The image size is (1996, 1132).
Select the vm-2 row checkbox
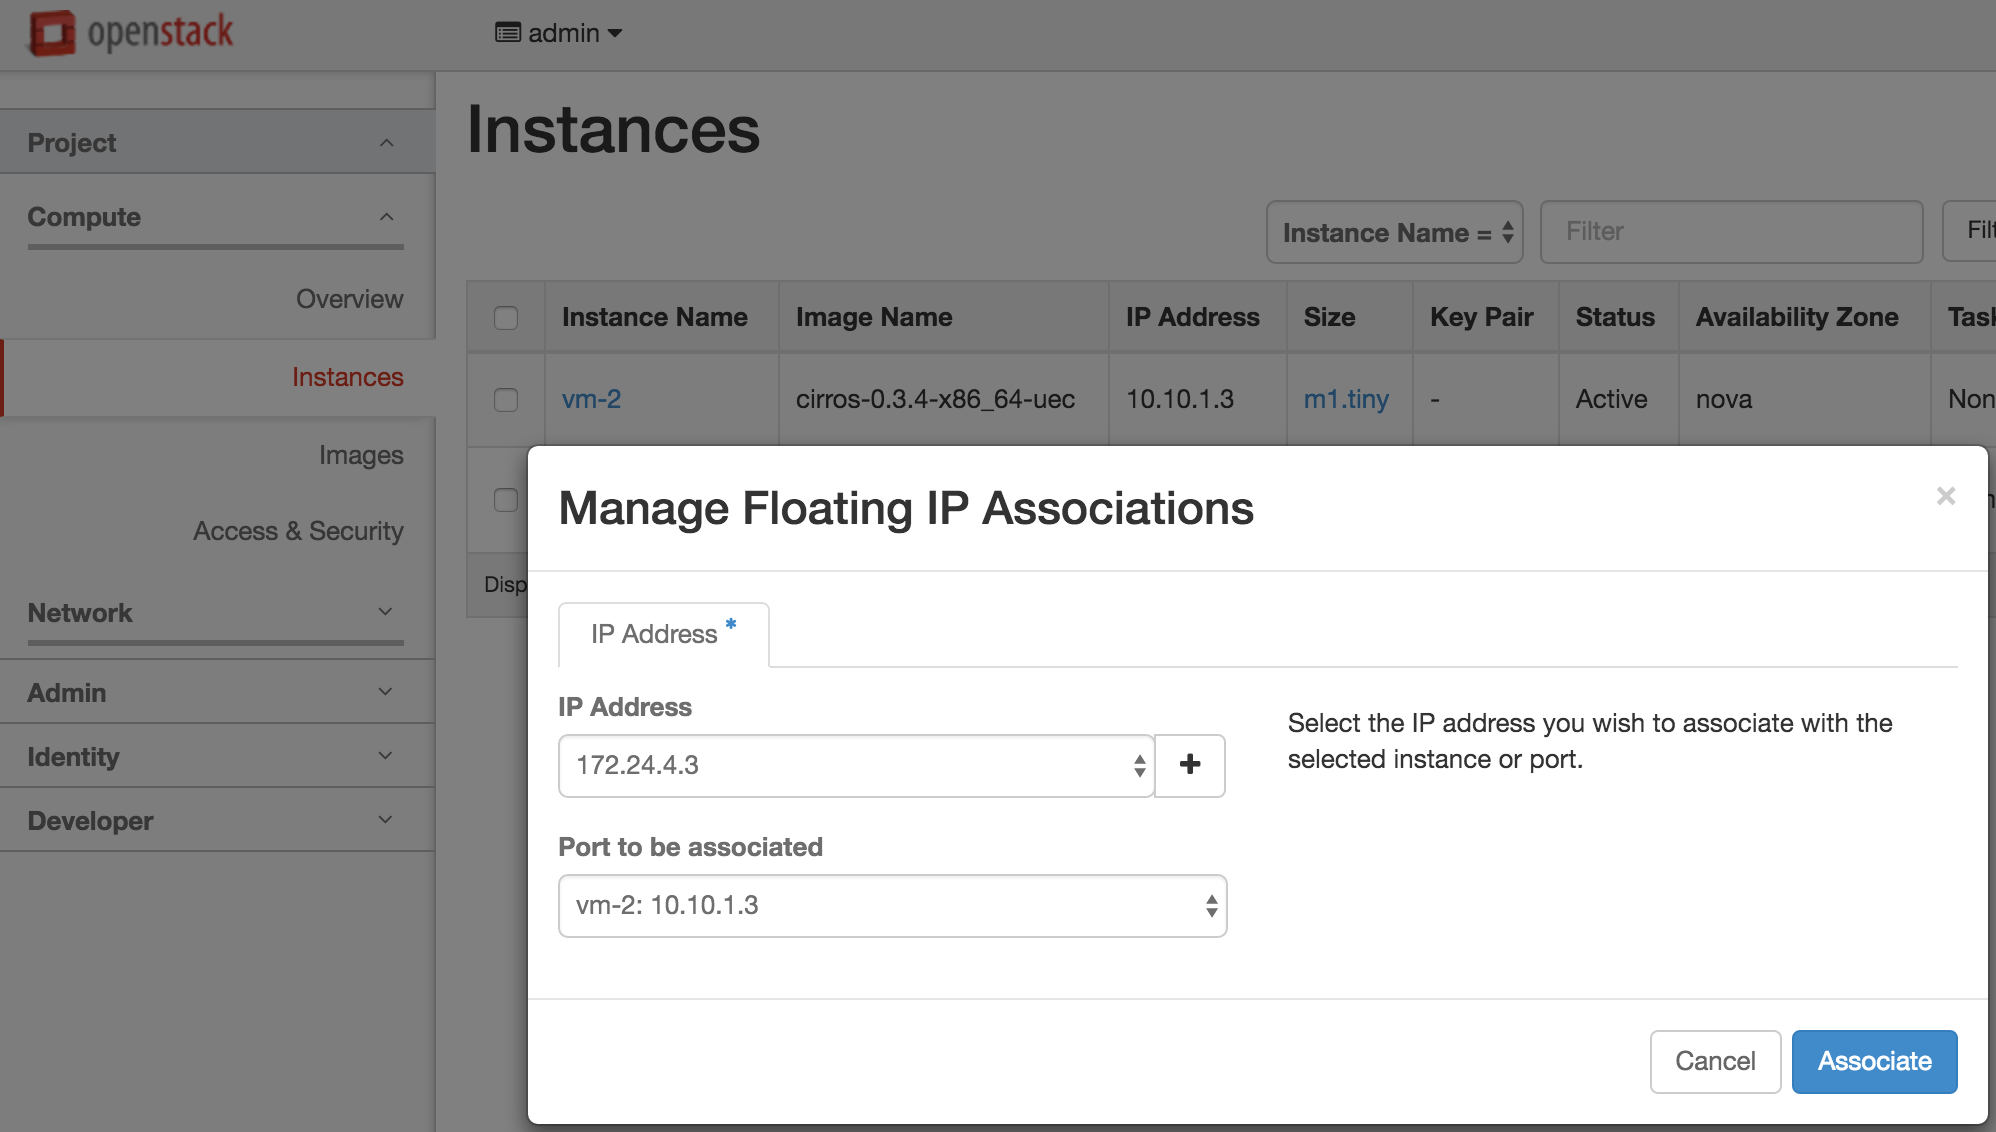click(x=506, y=400)
